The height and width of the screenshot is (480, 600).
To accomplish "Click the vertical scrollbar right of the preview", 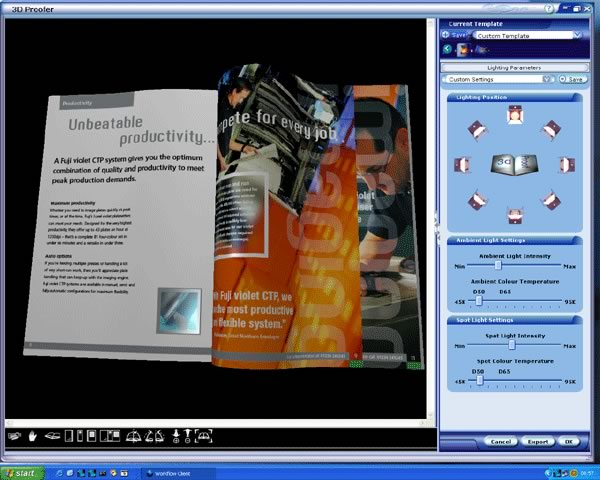I will (430, 219).
